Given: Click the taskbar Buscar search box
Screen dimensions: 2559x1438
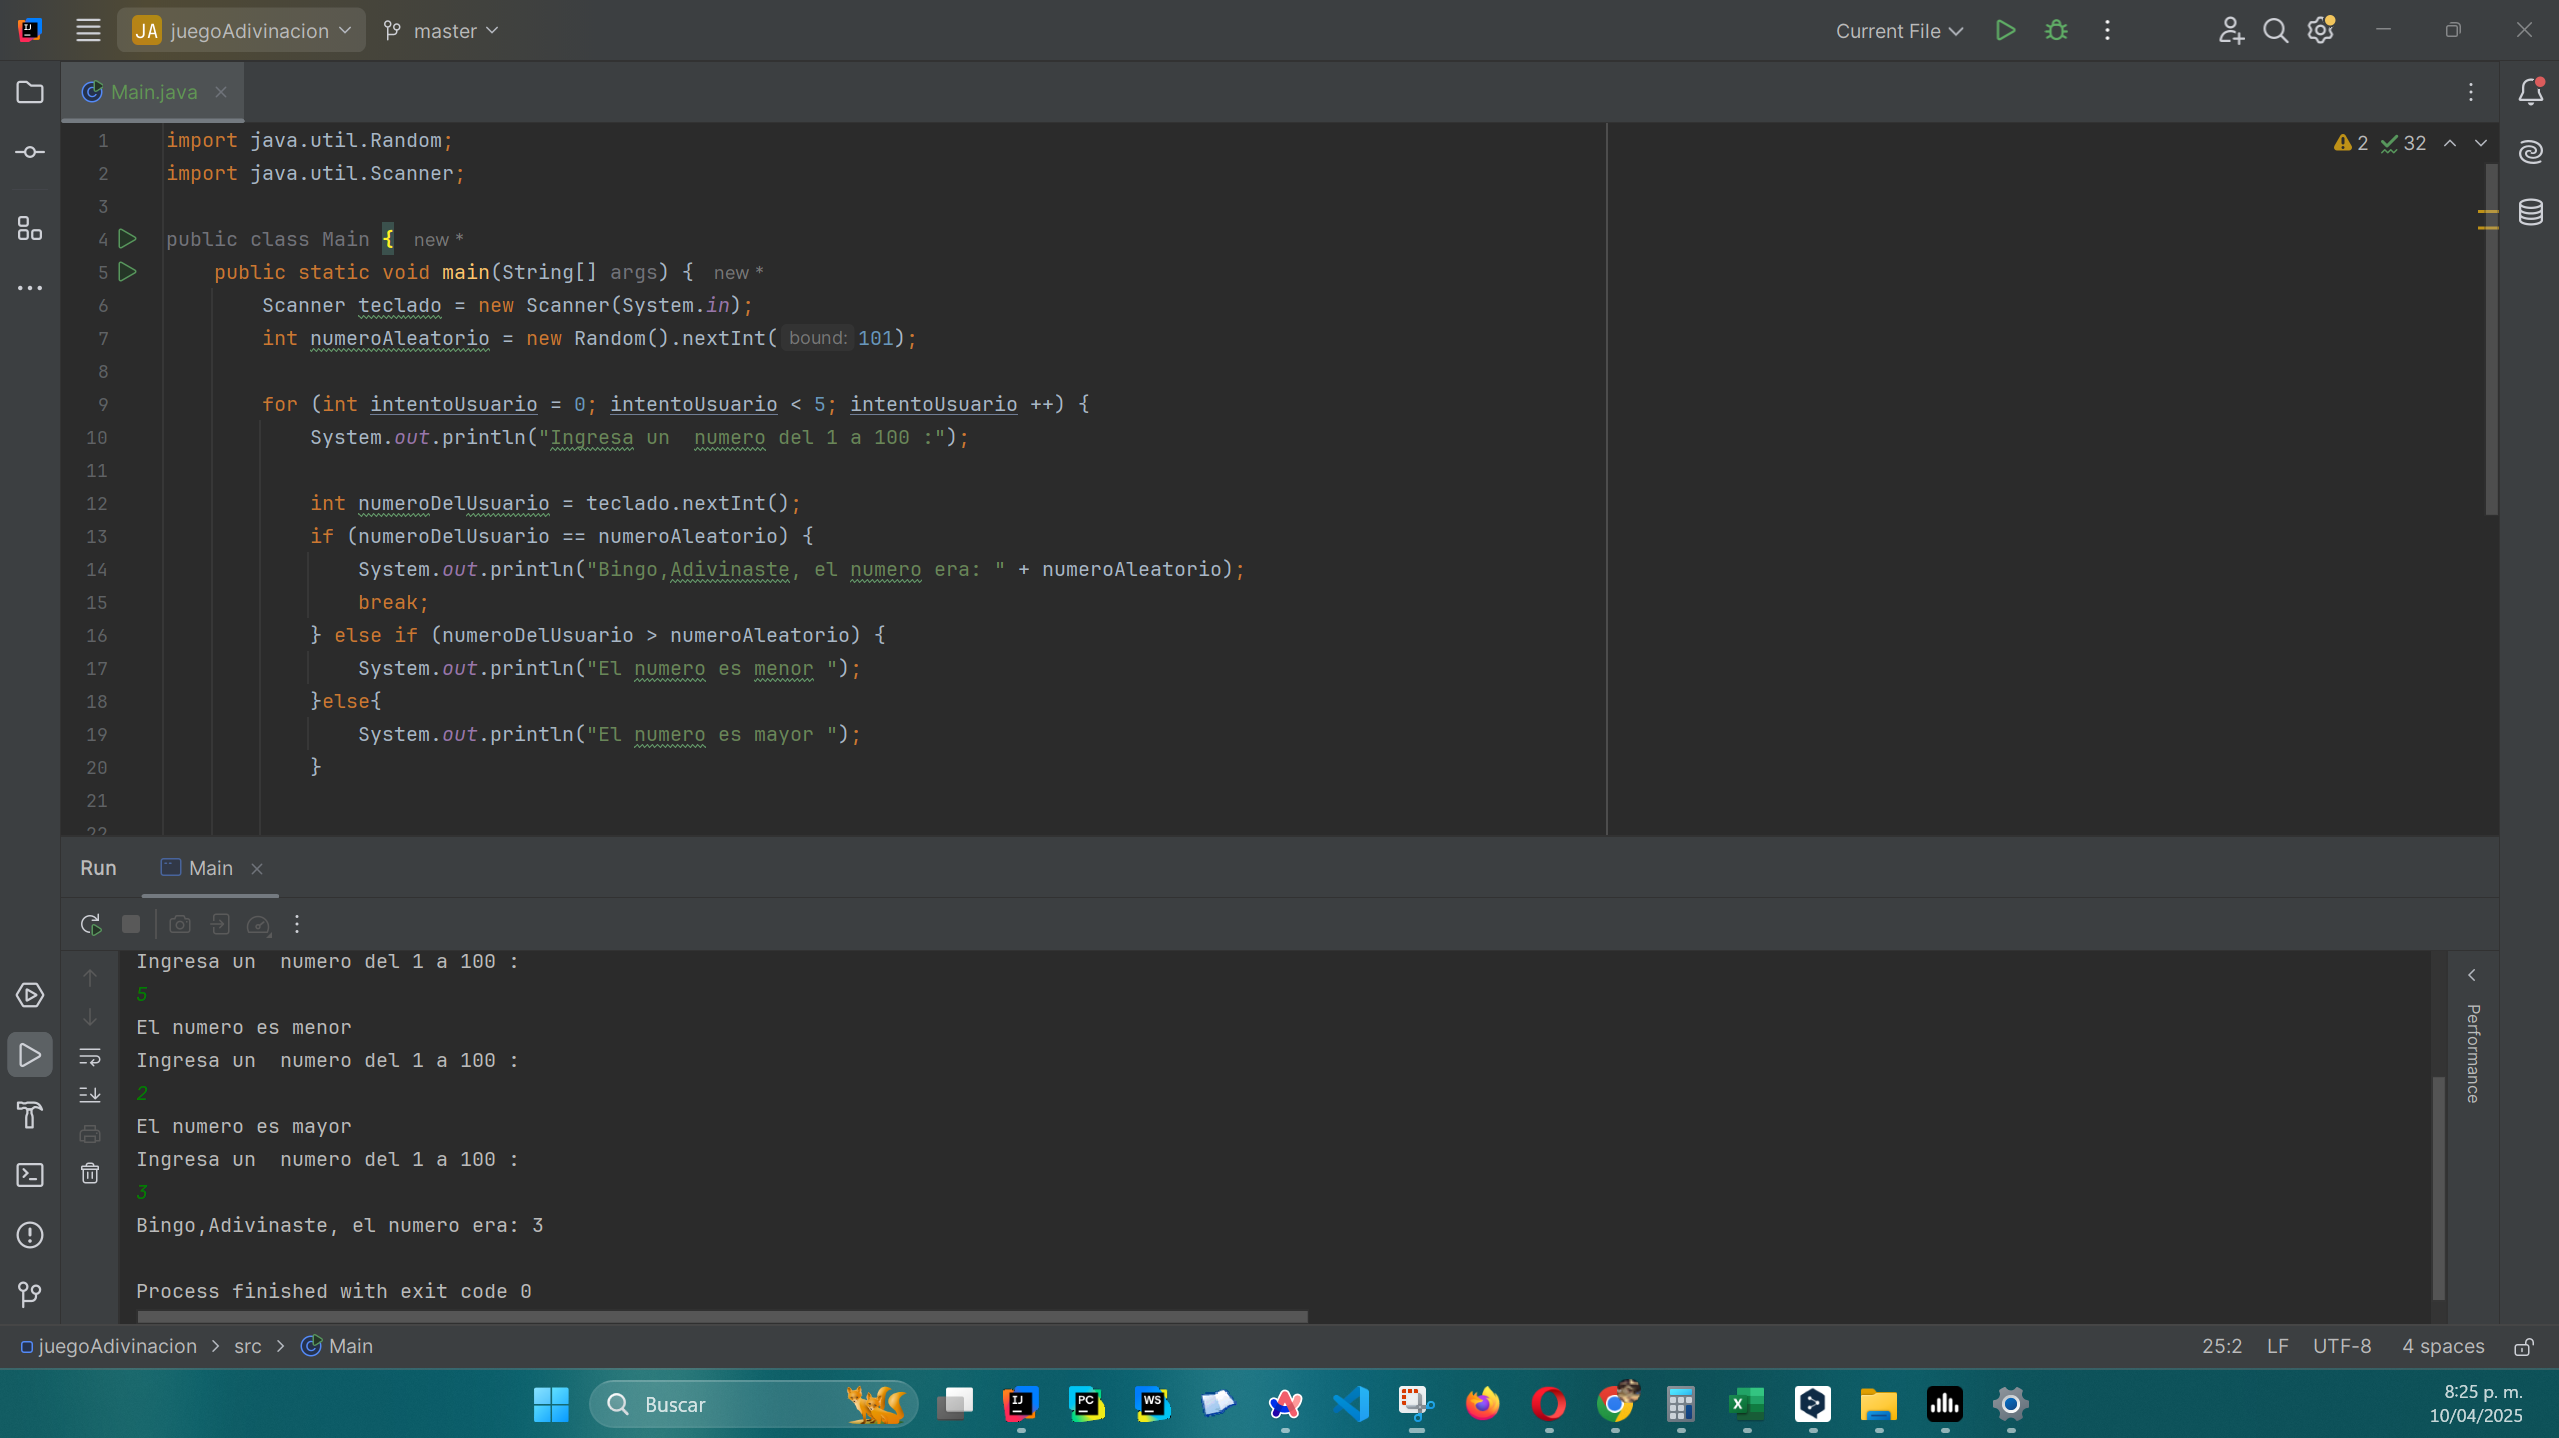Looking at the screenshot, I should [753, 1404].
